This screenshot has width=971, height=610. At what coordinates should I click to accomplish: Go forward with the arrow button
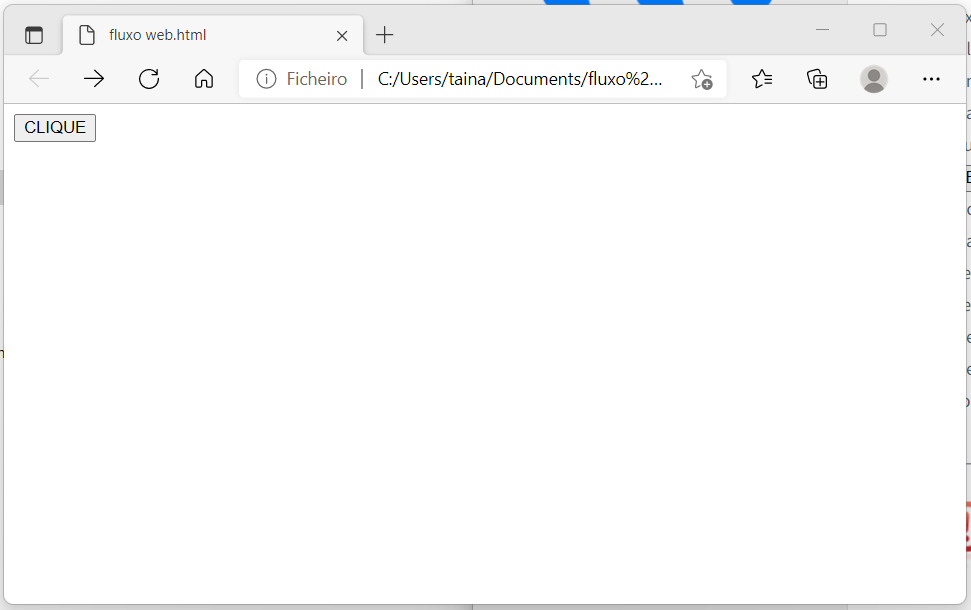click(x=94, y=79)
